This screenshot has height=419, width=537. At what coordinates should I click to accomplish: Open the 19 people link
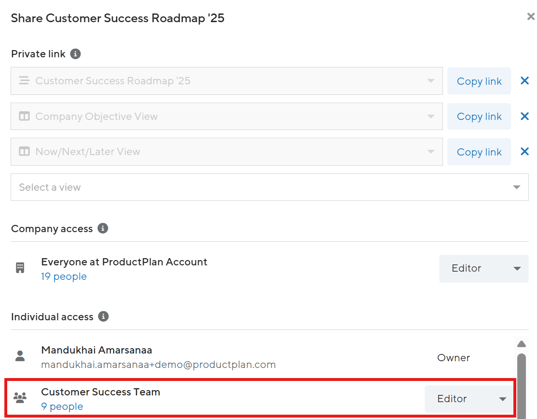tap(64, 276)
